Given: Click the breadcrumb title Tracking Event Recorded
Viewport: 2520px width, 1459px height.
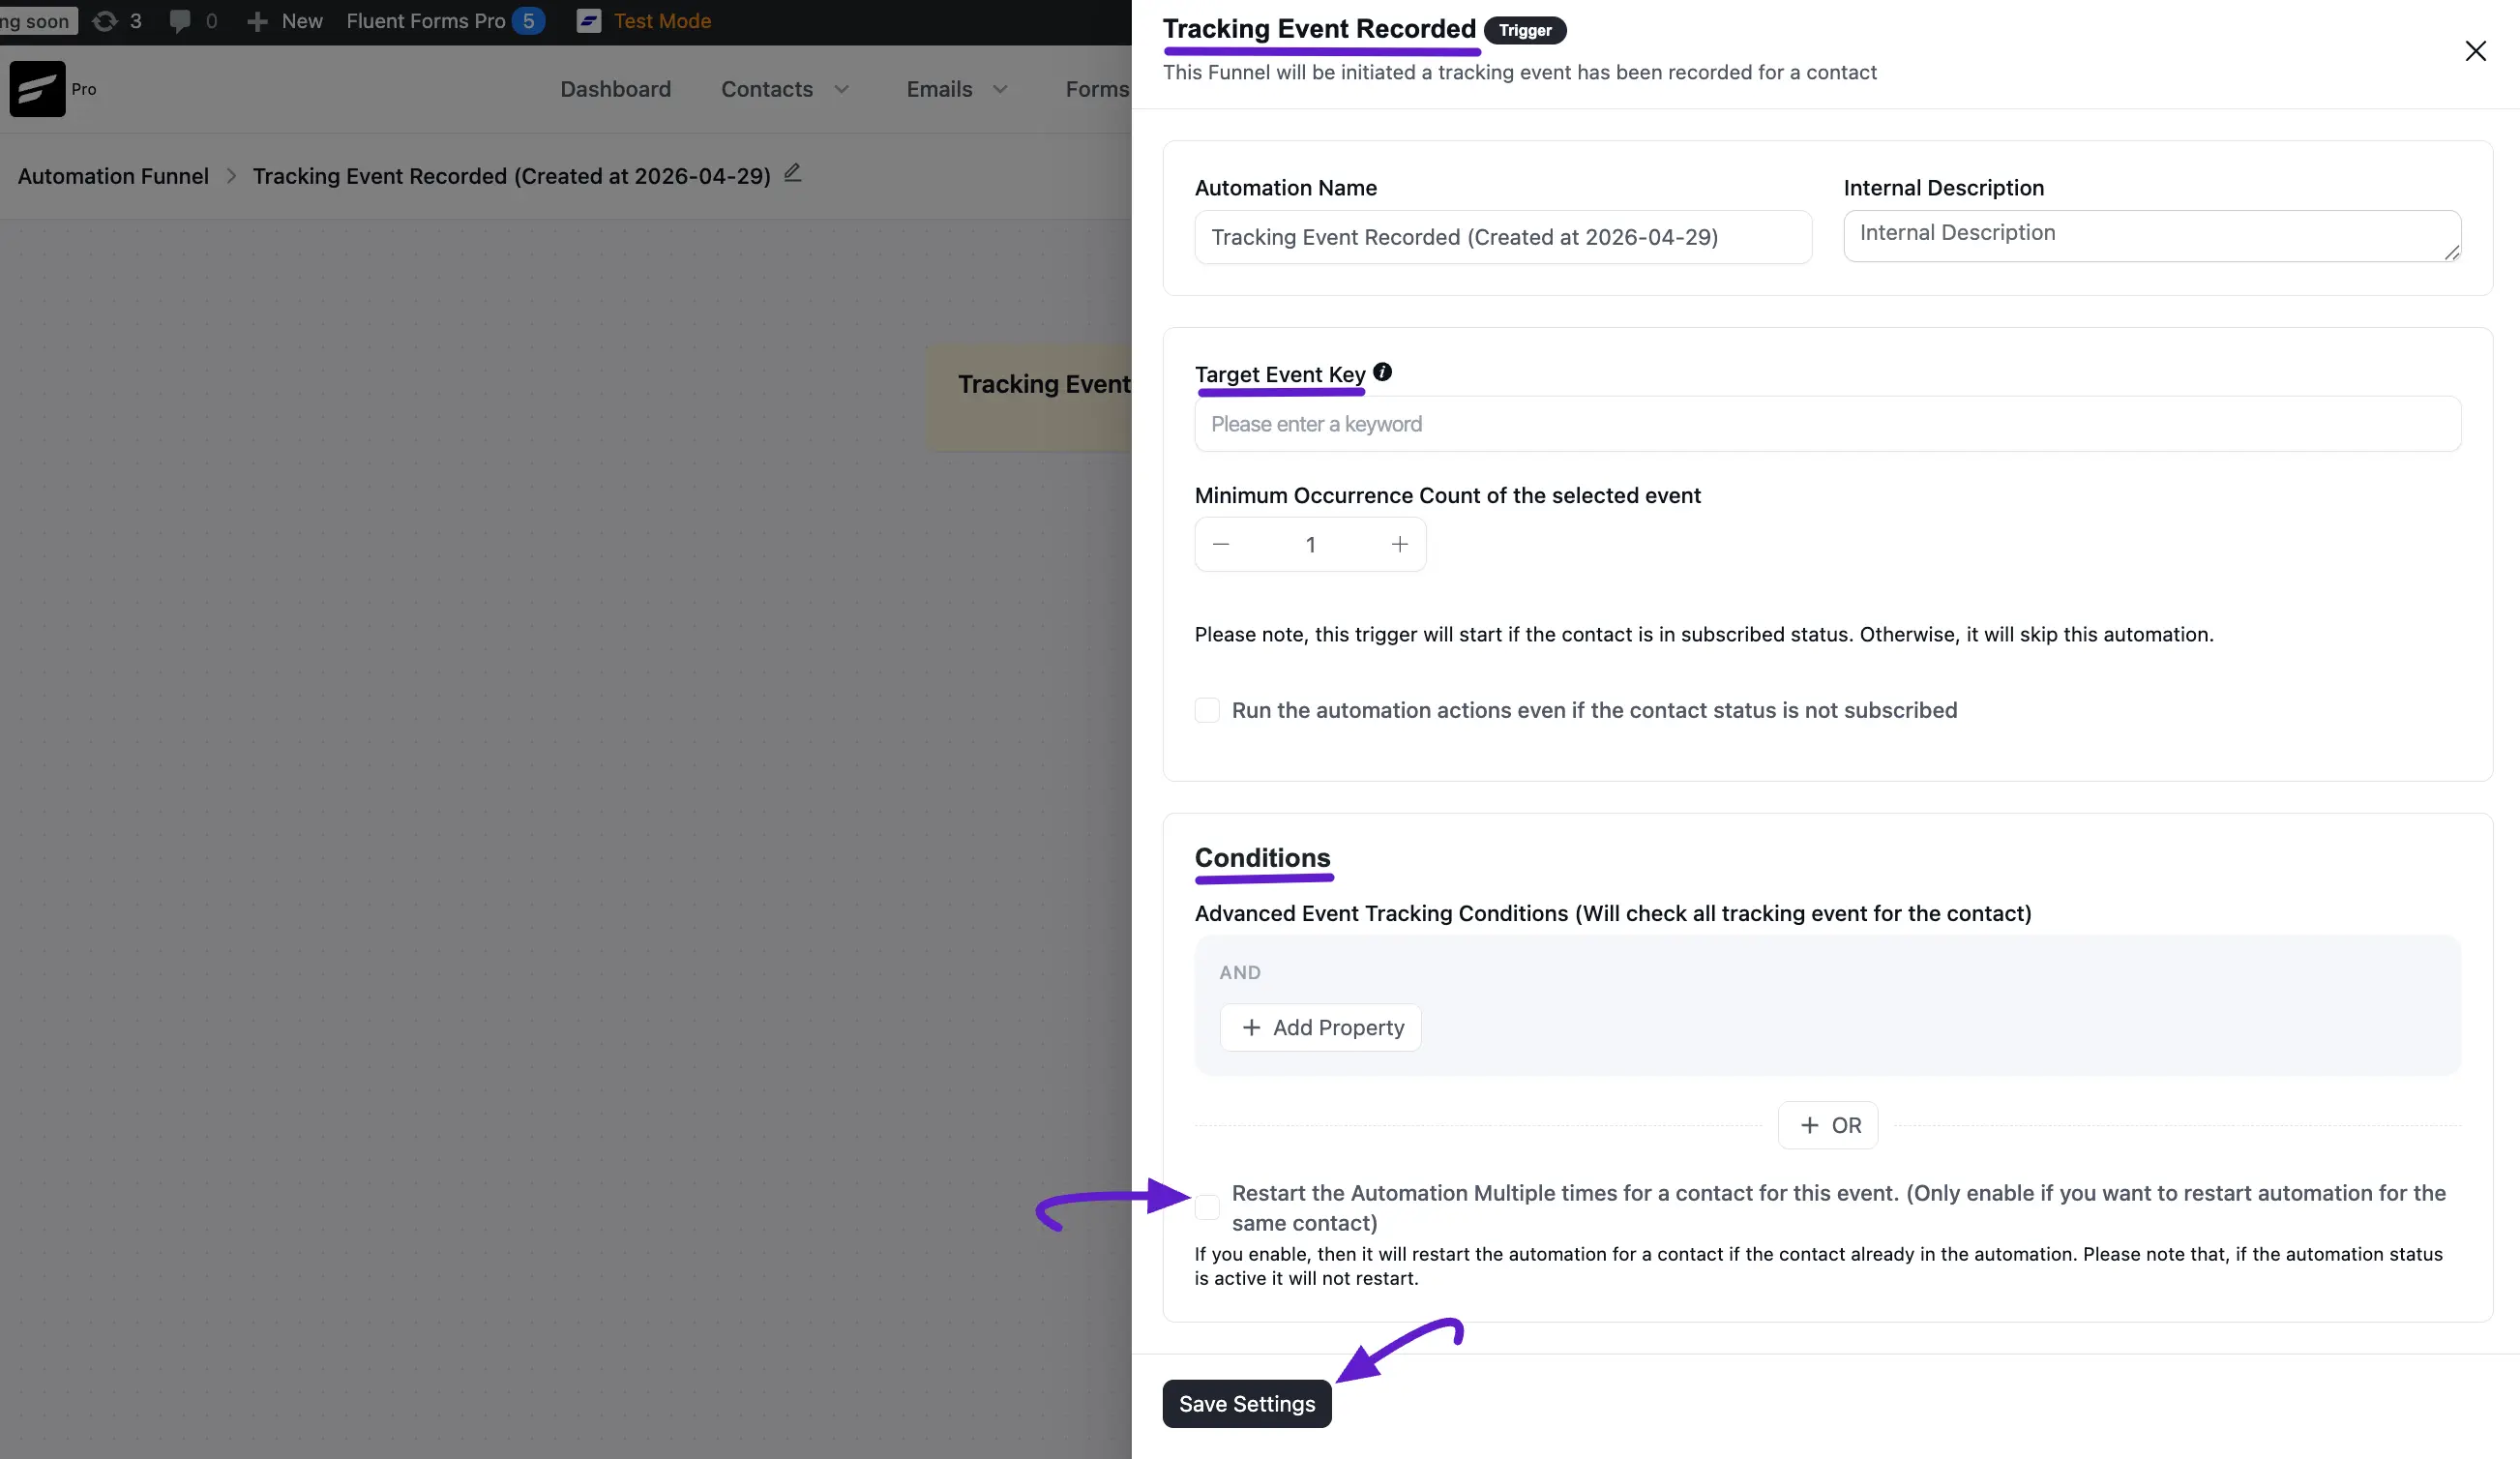Looking at the screenshot, I should click(511, 176).
